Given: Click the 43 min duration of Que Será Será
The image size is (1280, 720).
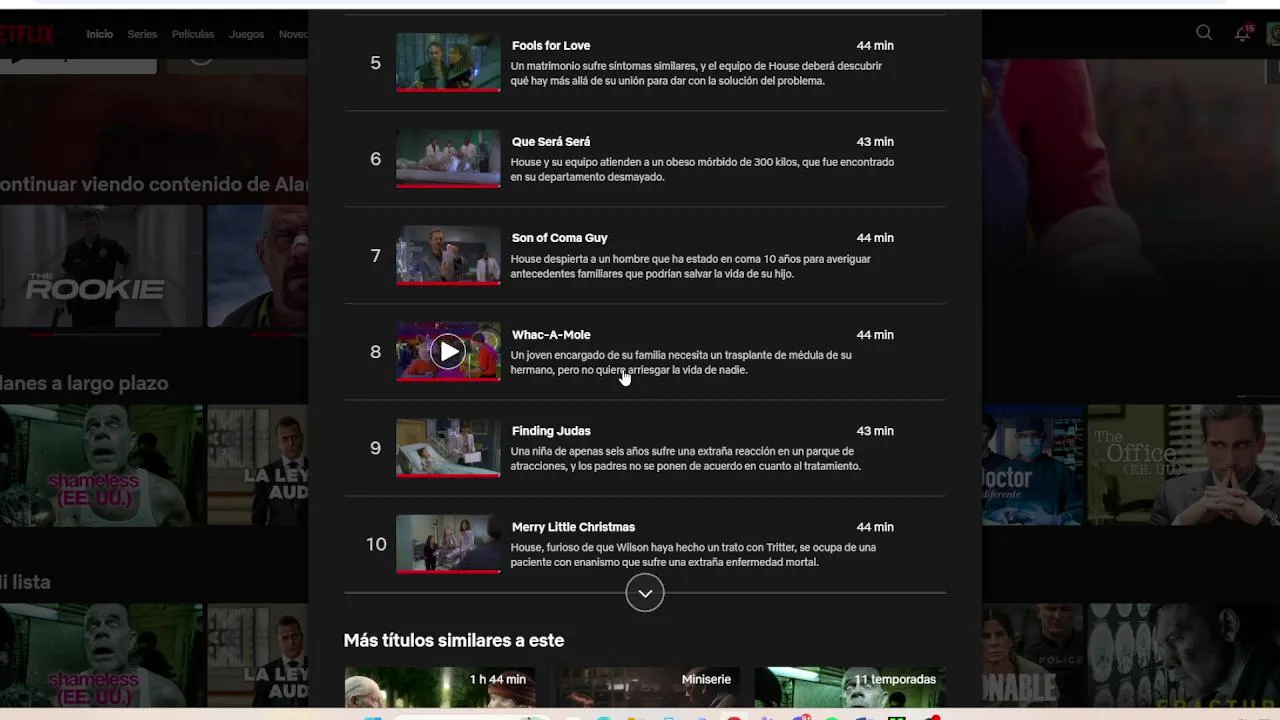Looking at the screenshot, I should click(875, 142).
